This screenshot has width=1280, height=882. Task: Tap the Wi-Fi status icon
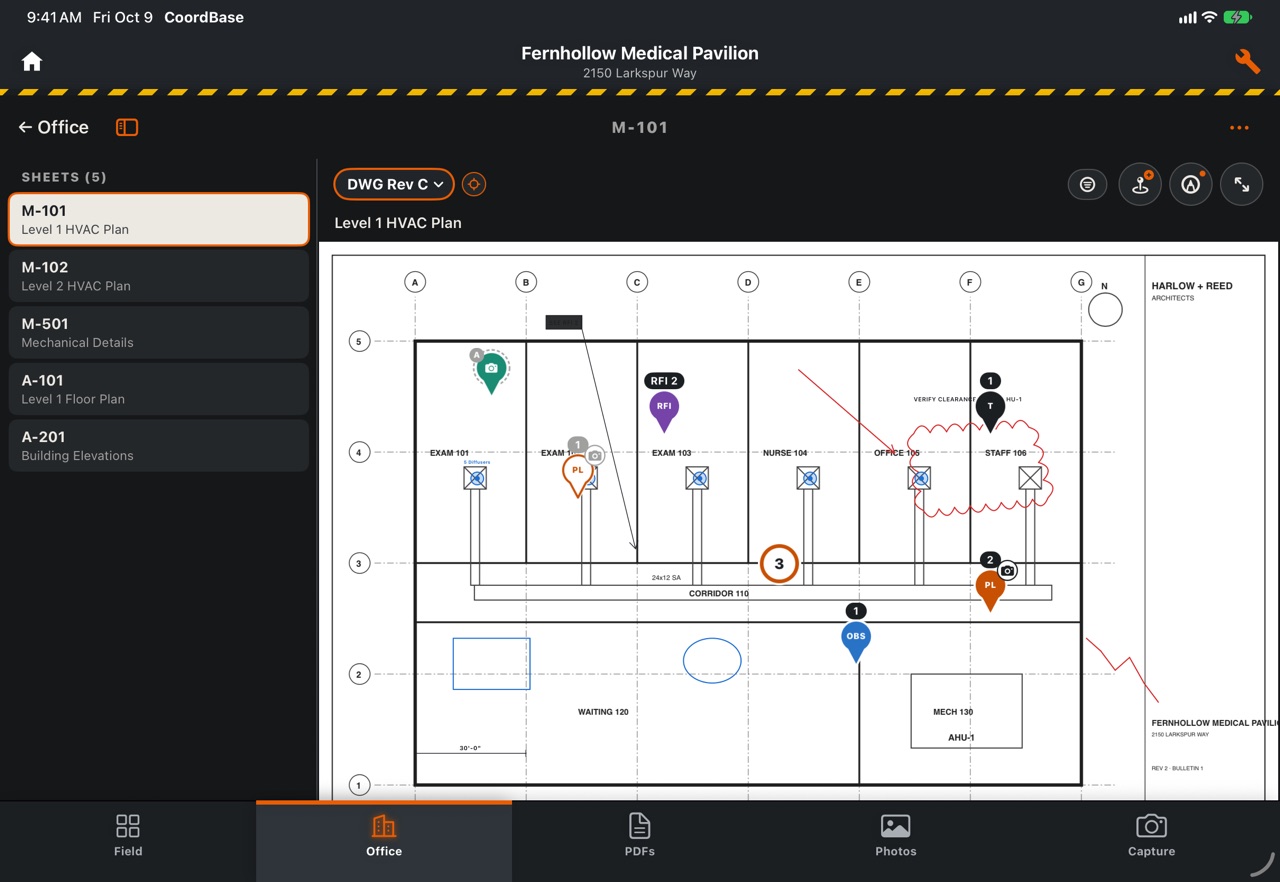[x=1209, y=17]
